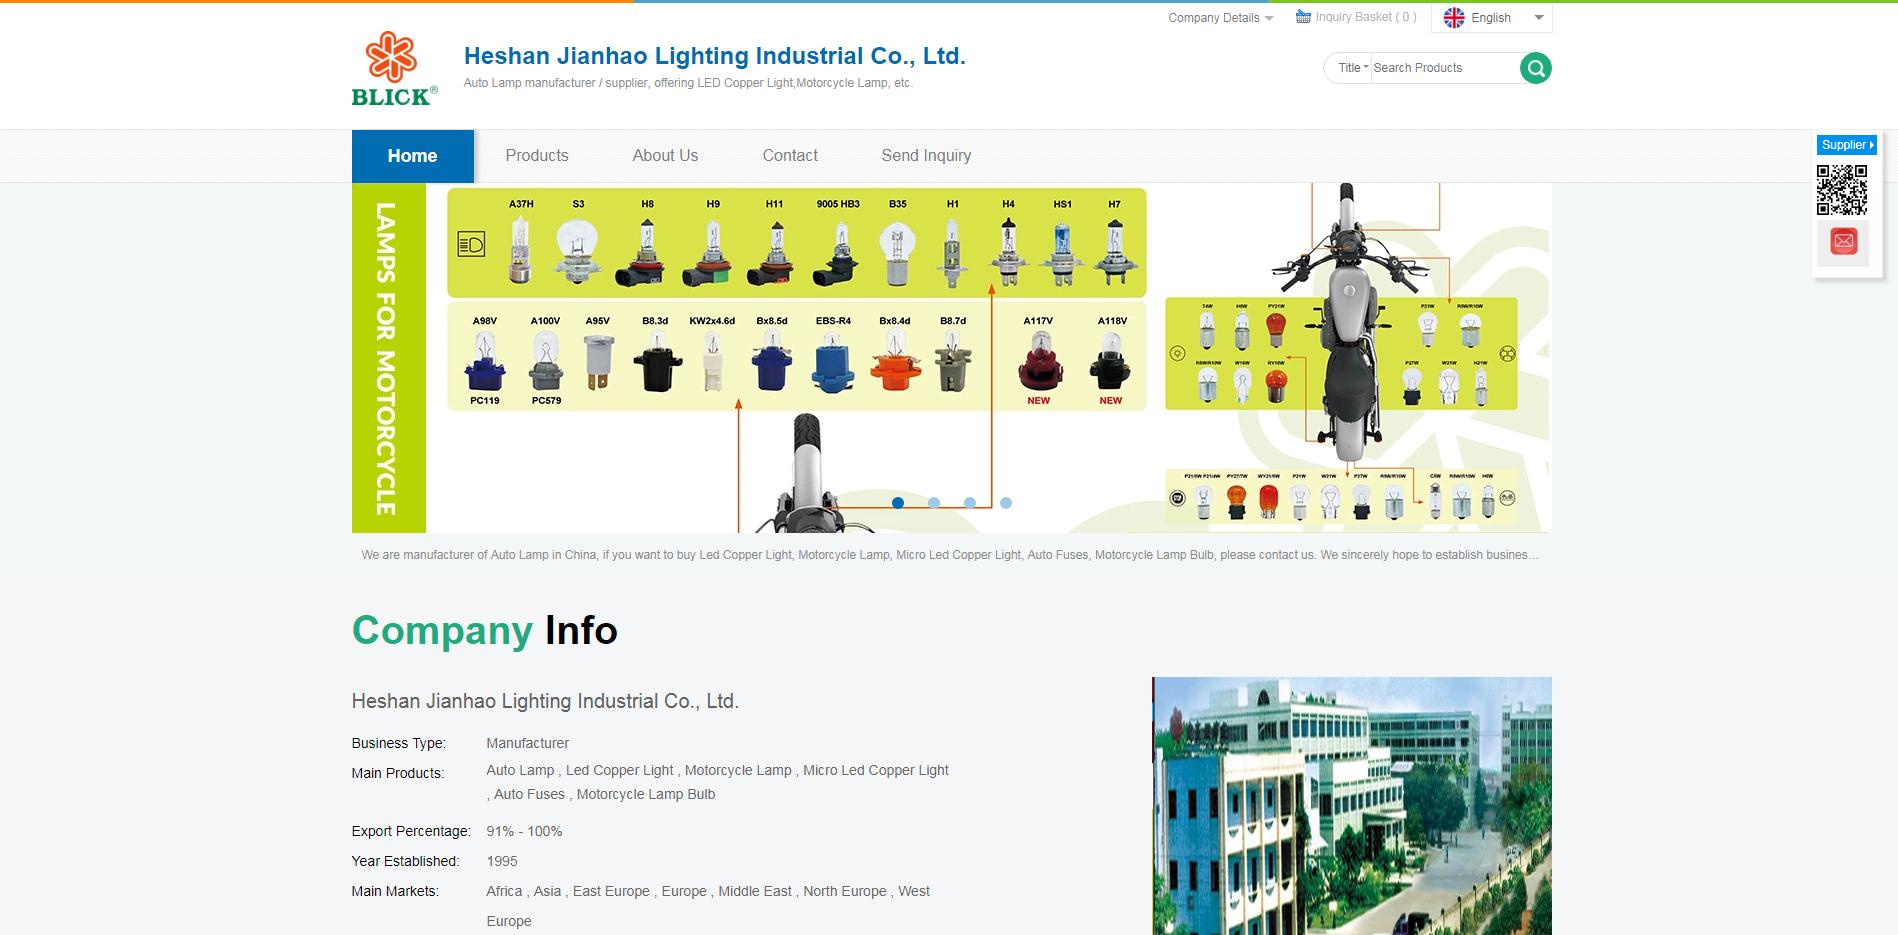This screenshot has height=935, width=1898.
Task: Click the Send Inquiry navigation item
Action: point(926,156)
